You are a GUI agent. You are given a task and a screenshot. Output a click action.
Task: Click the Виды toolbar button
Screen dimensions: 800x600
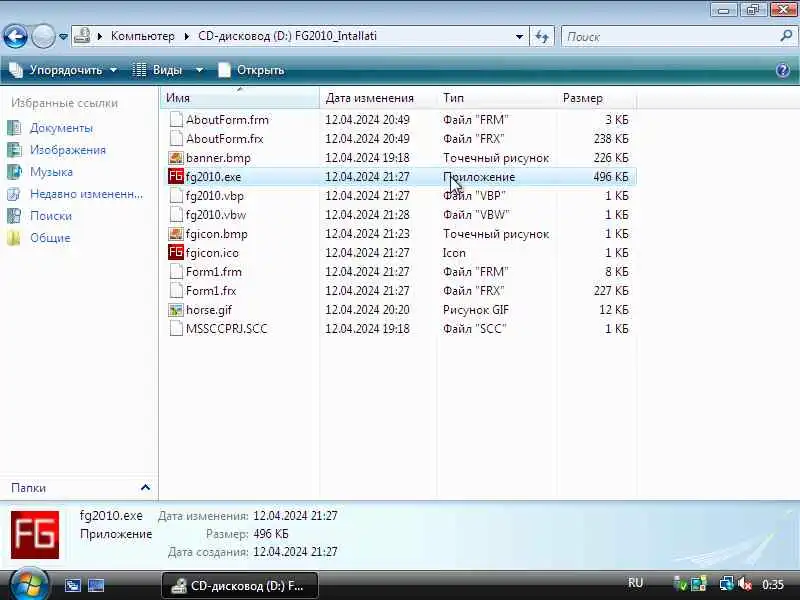pos(157,70)
